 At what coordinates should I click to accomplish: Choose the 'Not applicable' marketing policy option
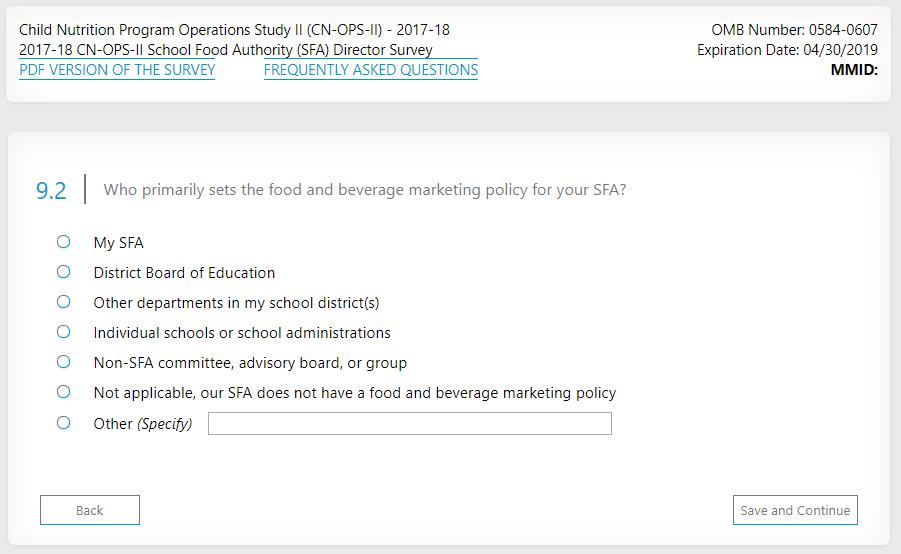tap(64, 392)
